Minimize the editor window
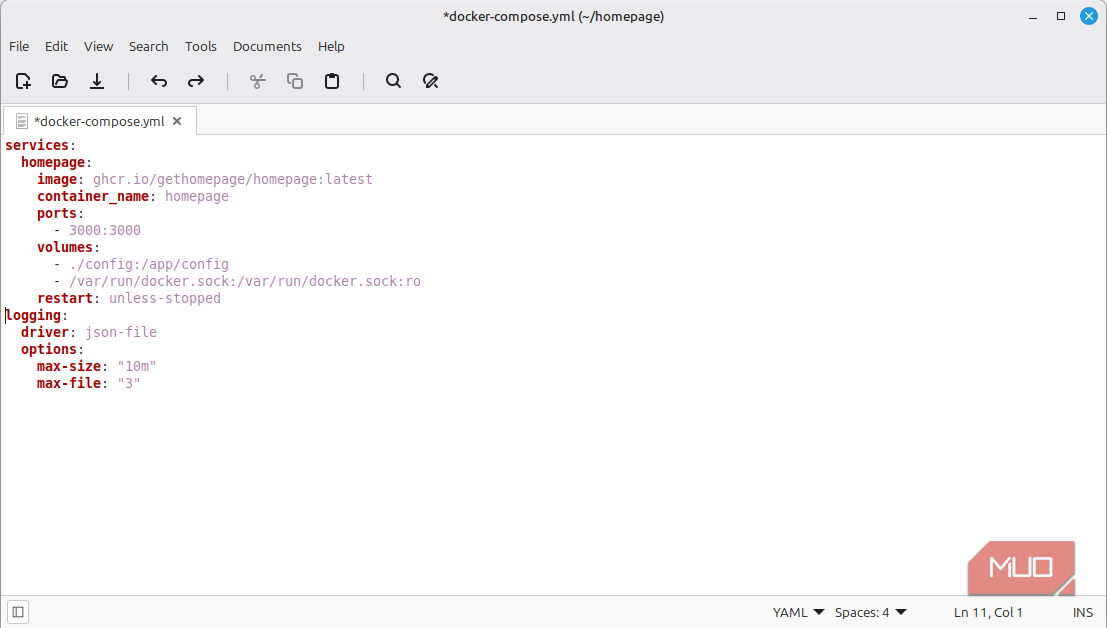Screen dimensions: 1107x628 coord(1033,16)
